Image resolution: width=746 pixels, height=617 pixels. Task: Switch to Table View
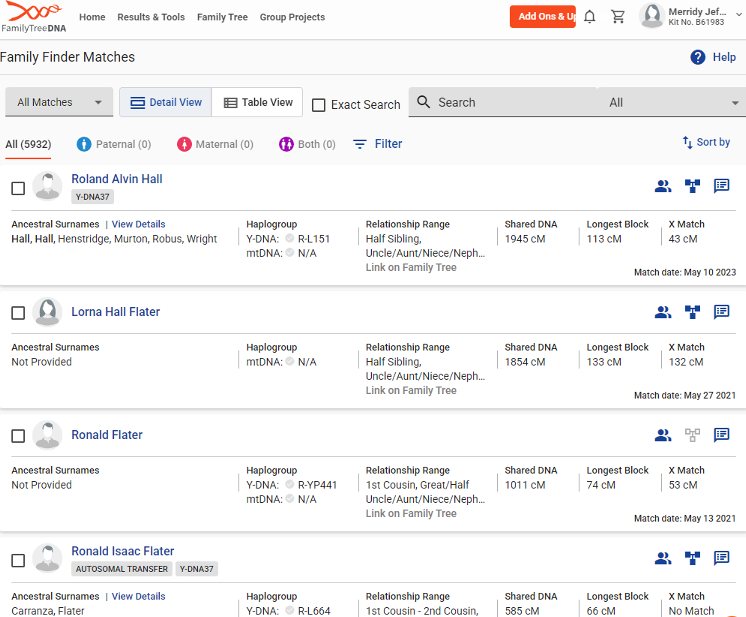point(258,102)
